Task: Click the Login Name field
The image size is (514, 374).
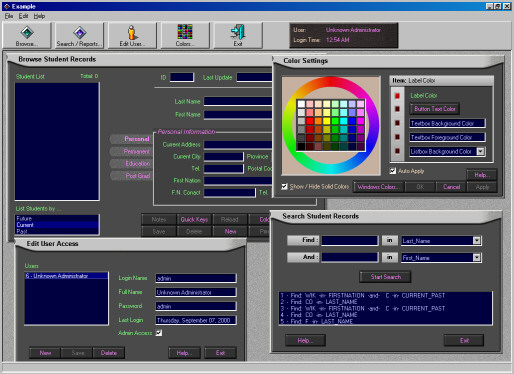Action: [196, 278]
